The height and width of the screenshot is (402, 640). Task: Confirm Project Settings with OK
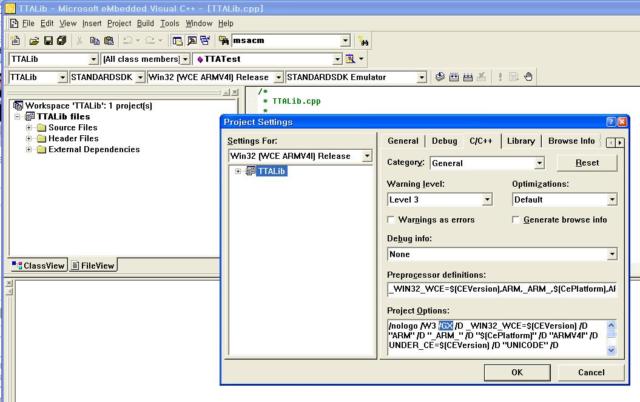pyautogui.click(x=517, y=372)
